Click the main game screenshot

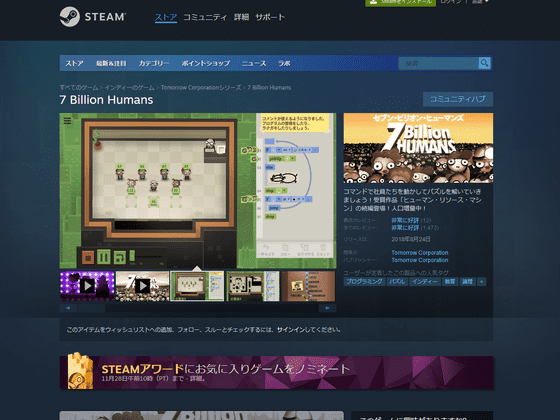coord(198,191)
